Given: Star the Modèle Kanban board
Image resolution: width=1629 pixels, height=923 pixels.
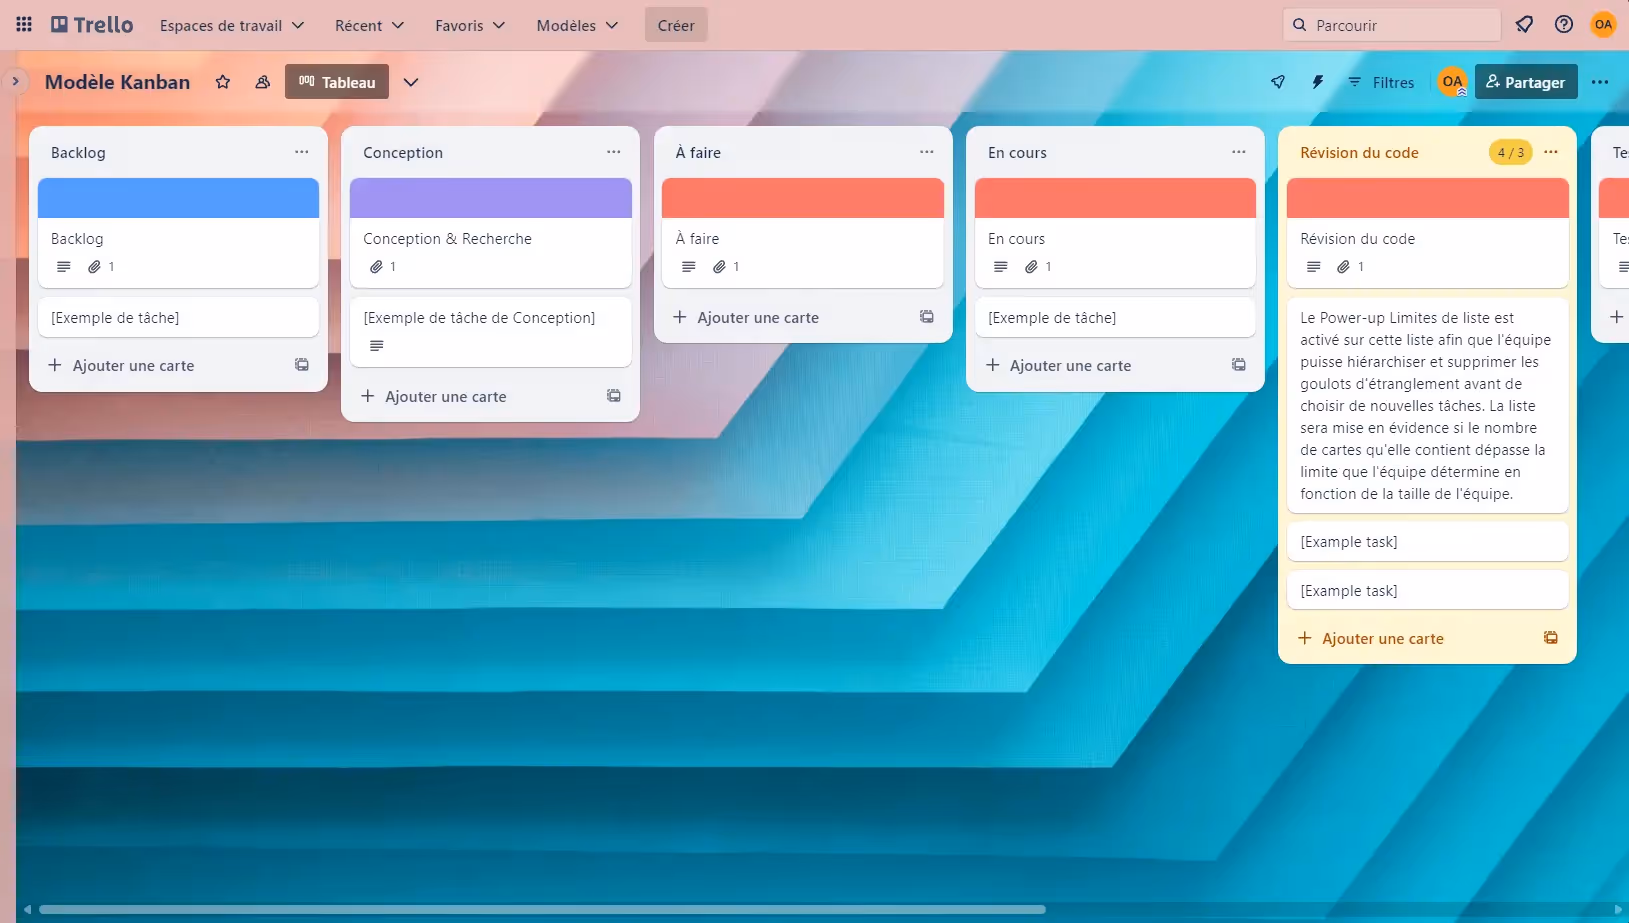Looking at the screenshot, I should [x=223, y=82].
